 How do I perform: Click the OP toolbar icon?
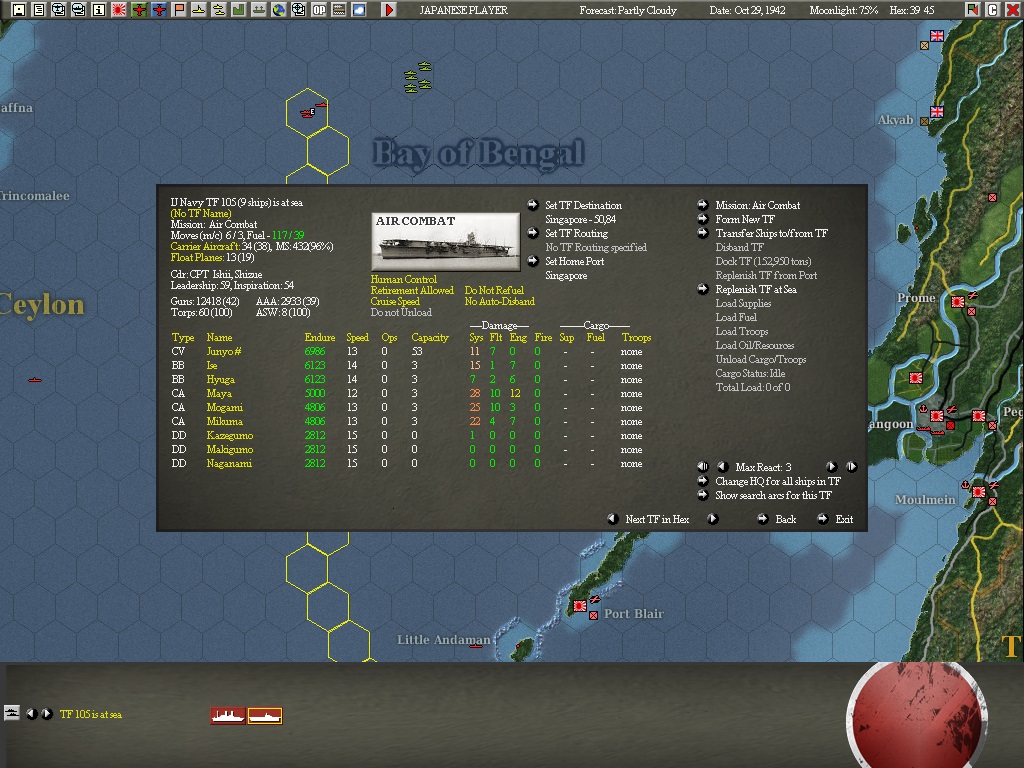(319, 10)
